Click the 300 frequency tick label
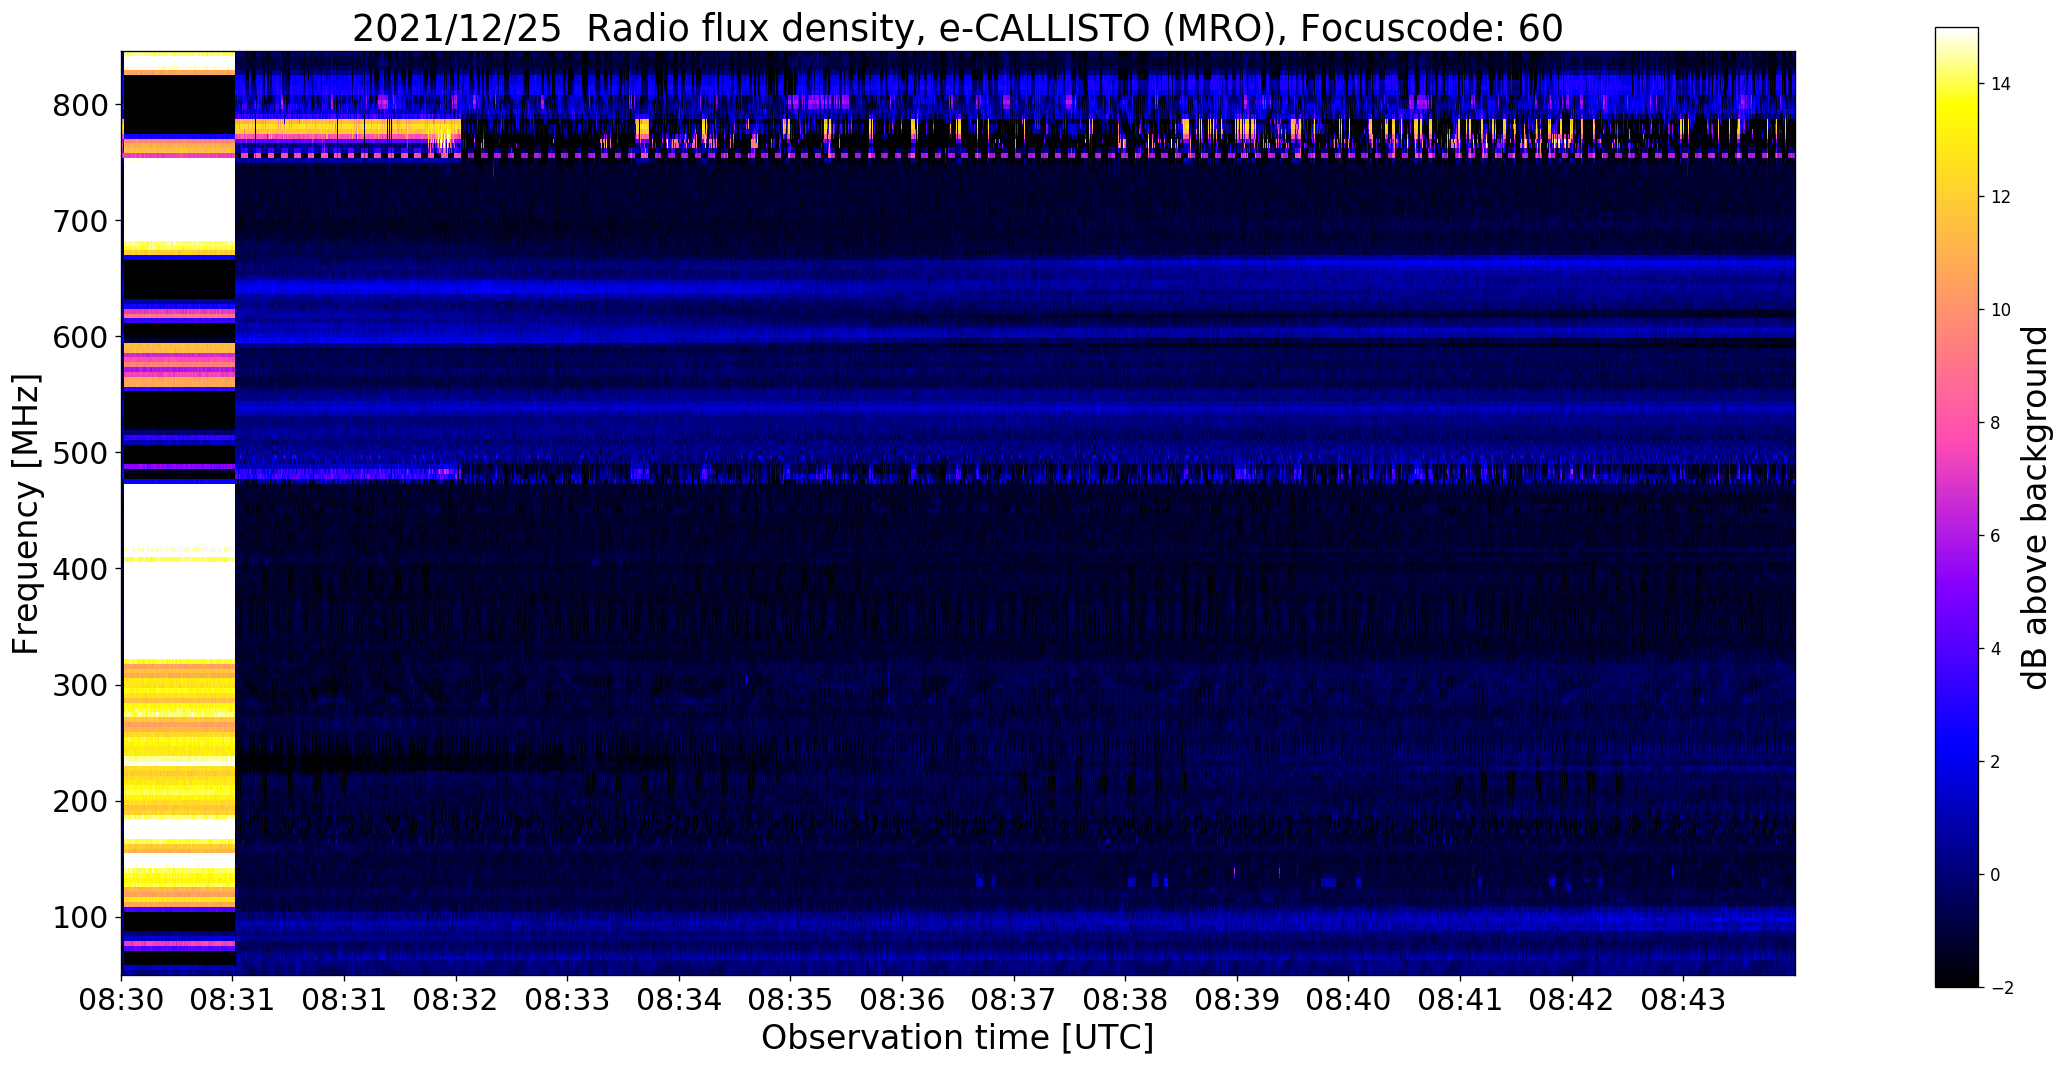2066x1067 pixels. 80,685
